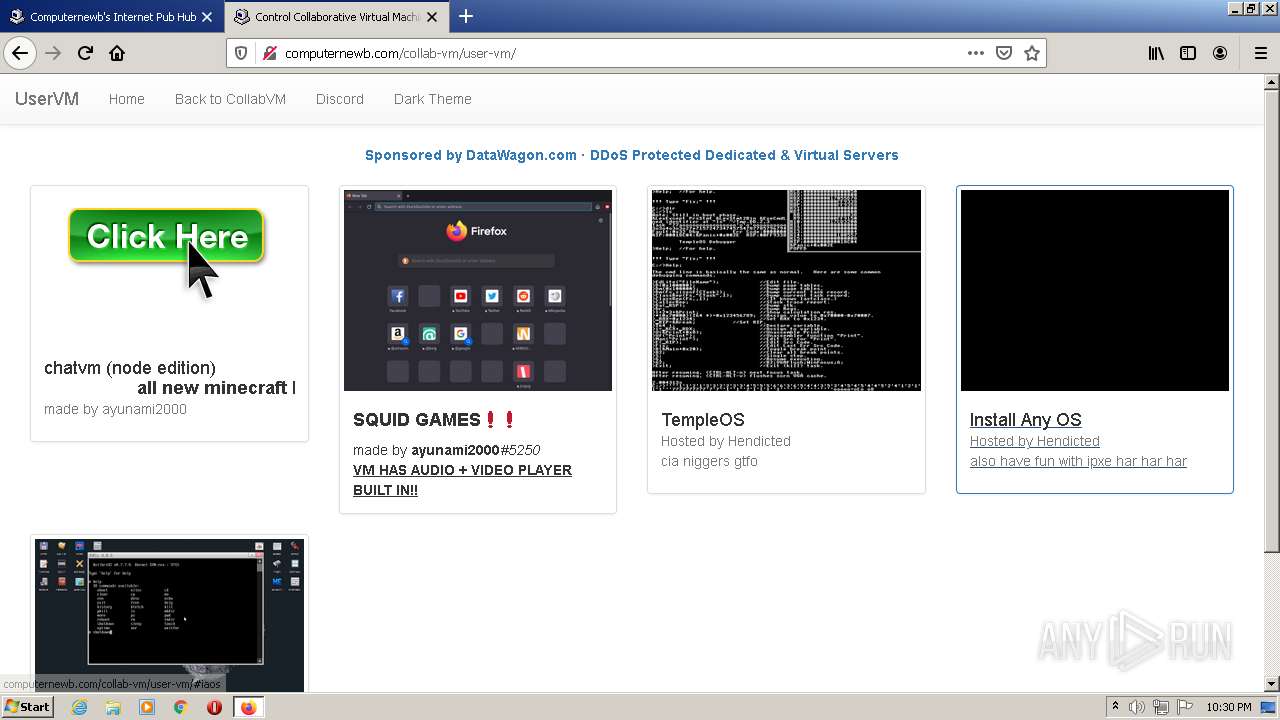1280x720 pixels.
Task: Open media player taskbar icon
Action: coord(147,707)
